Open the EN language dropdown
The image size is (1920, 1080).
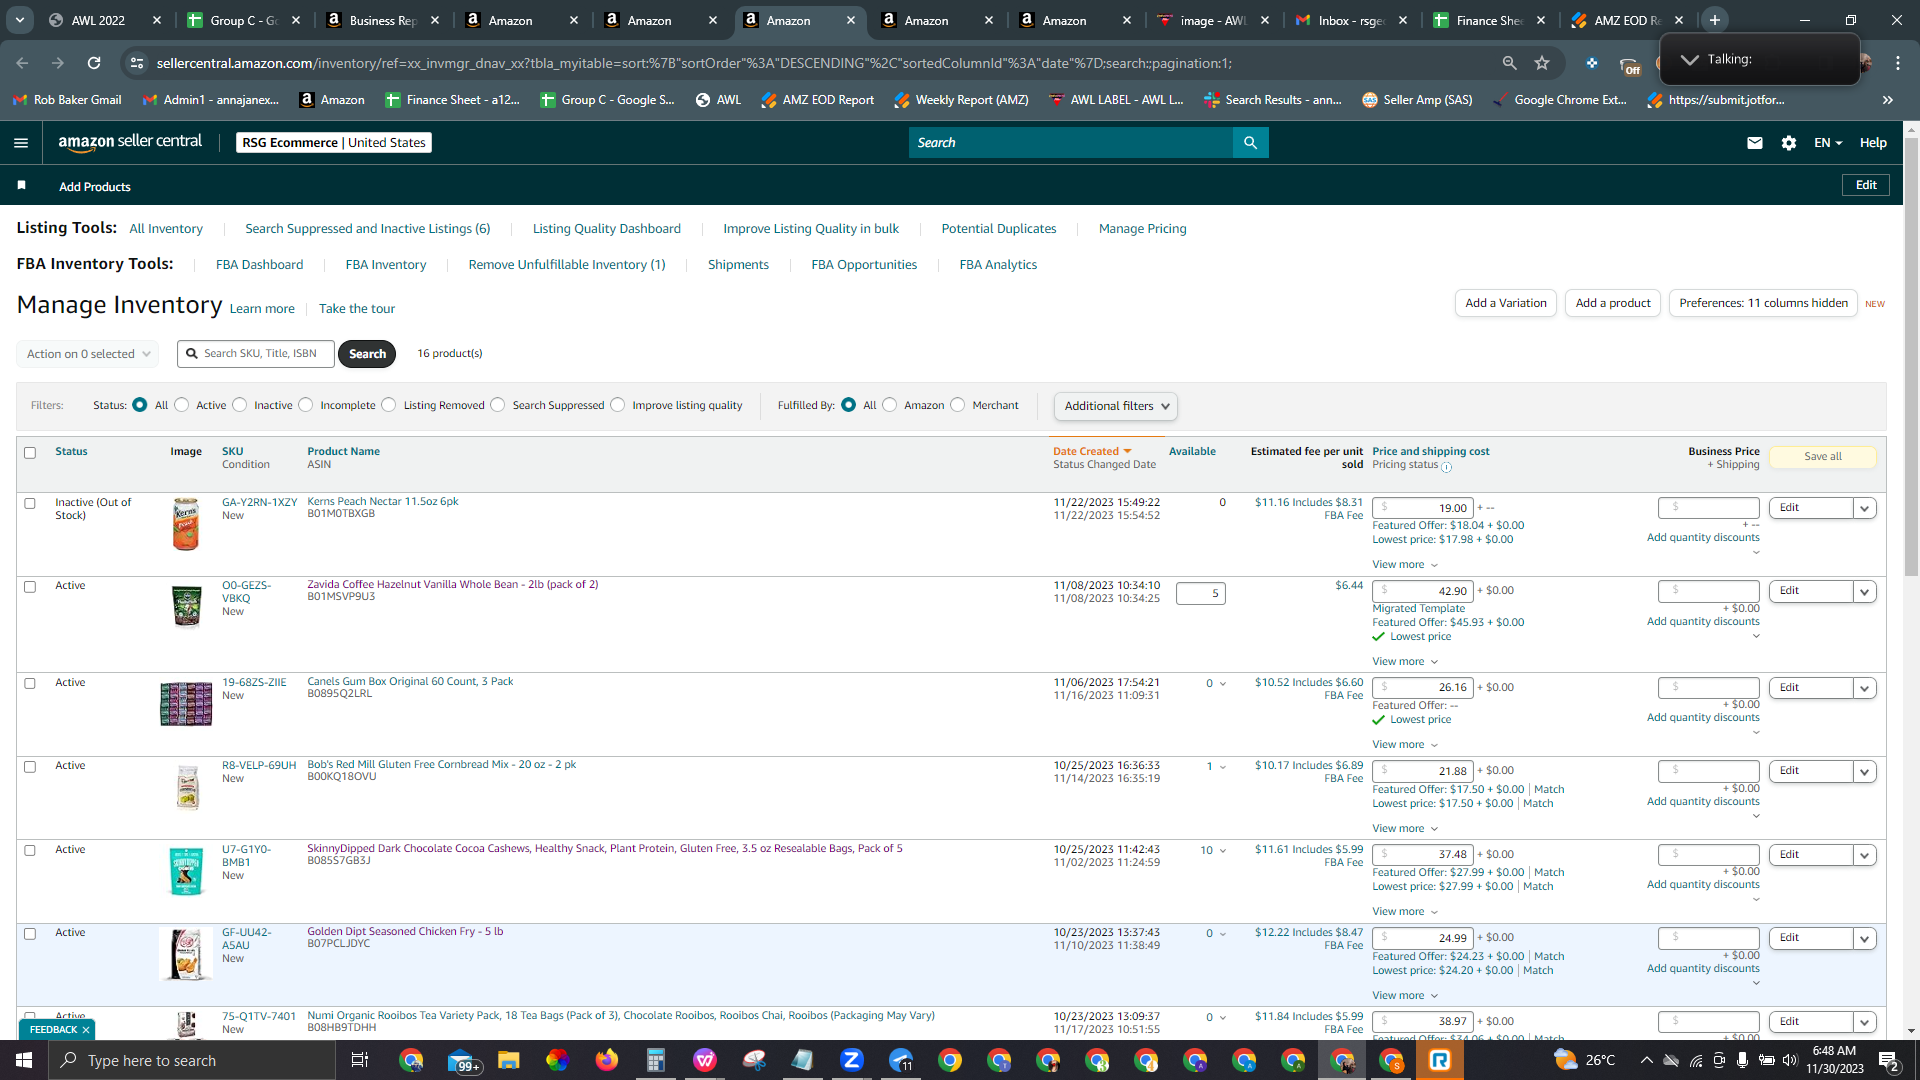(x=1828, y=143)
